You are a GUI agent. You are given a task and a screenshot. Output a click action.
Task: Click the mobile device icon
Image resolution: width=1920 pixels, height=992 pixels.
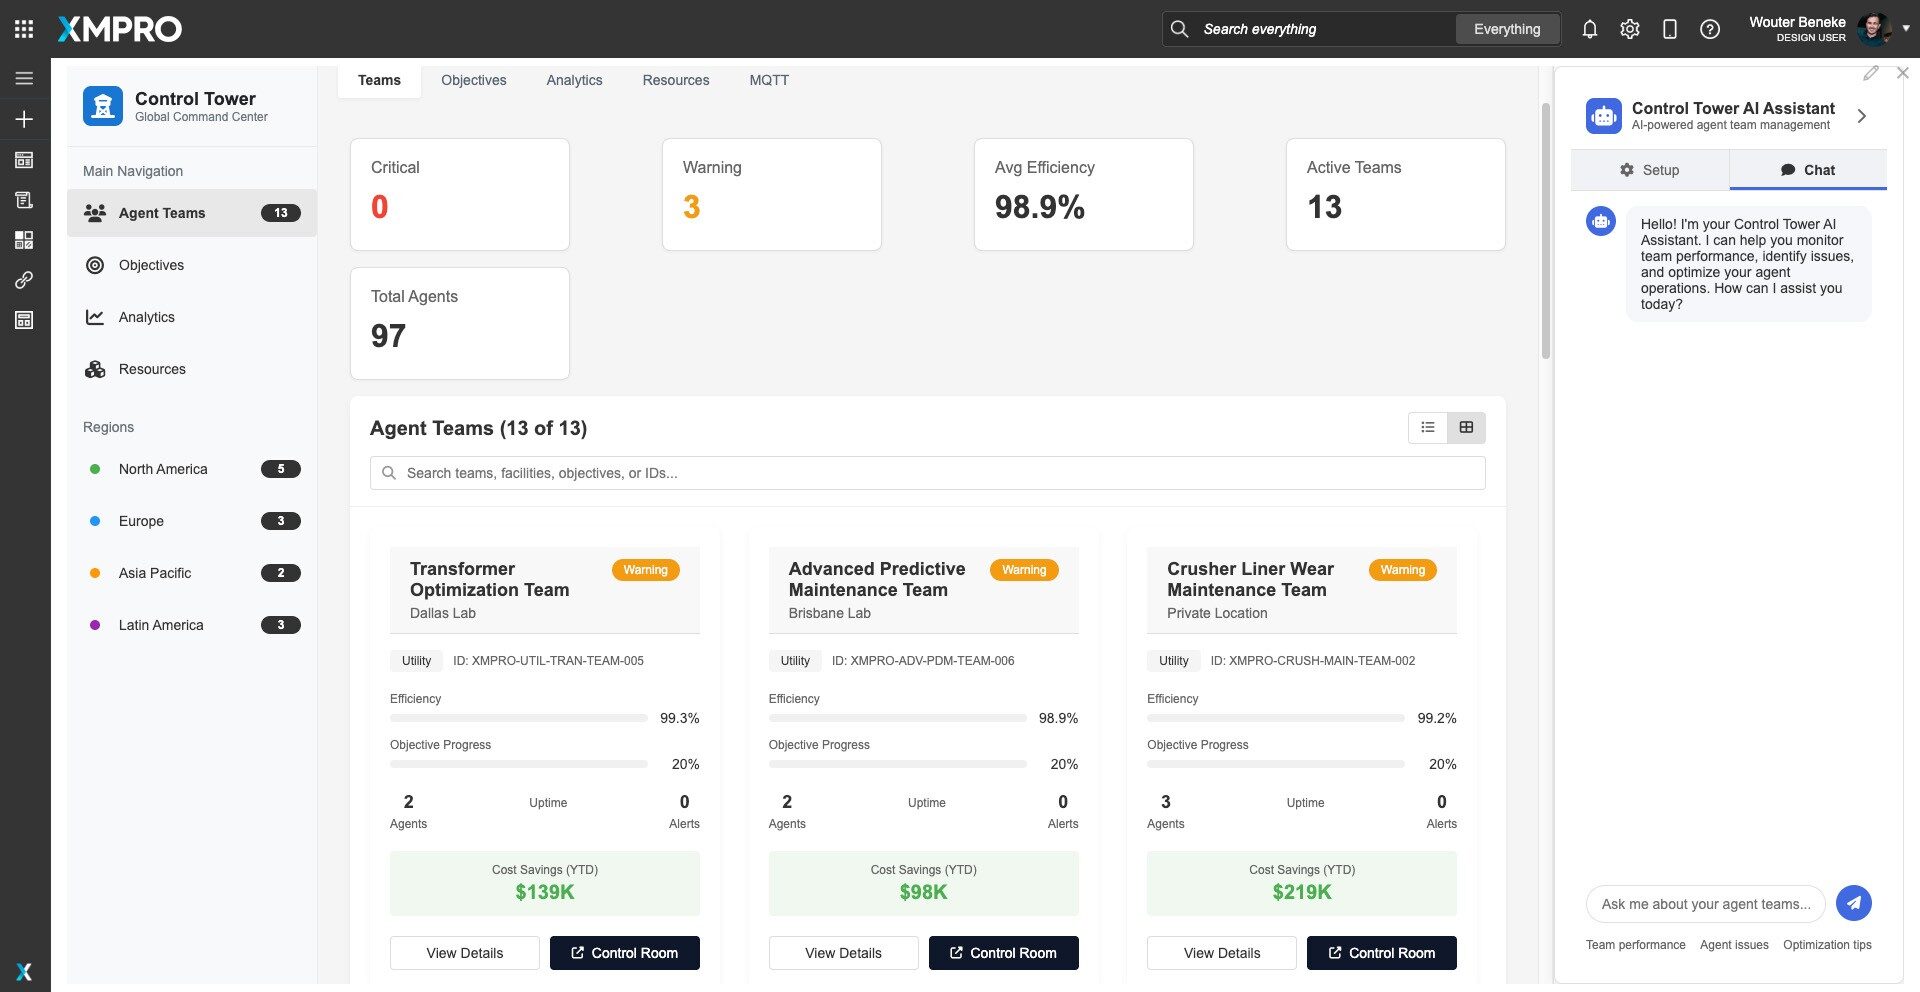1669,29
